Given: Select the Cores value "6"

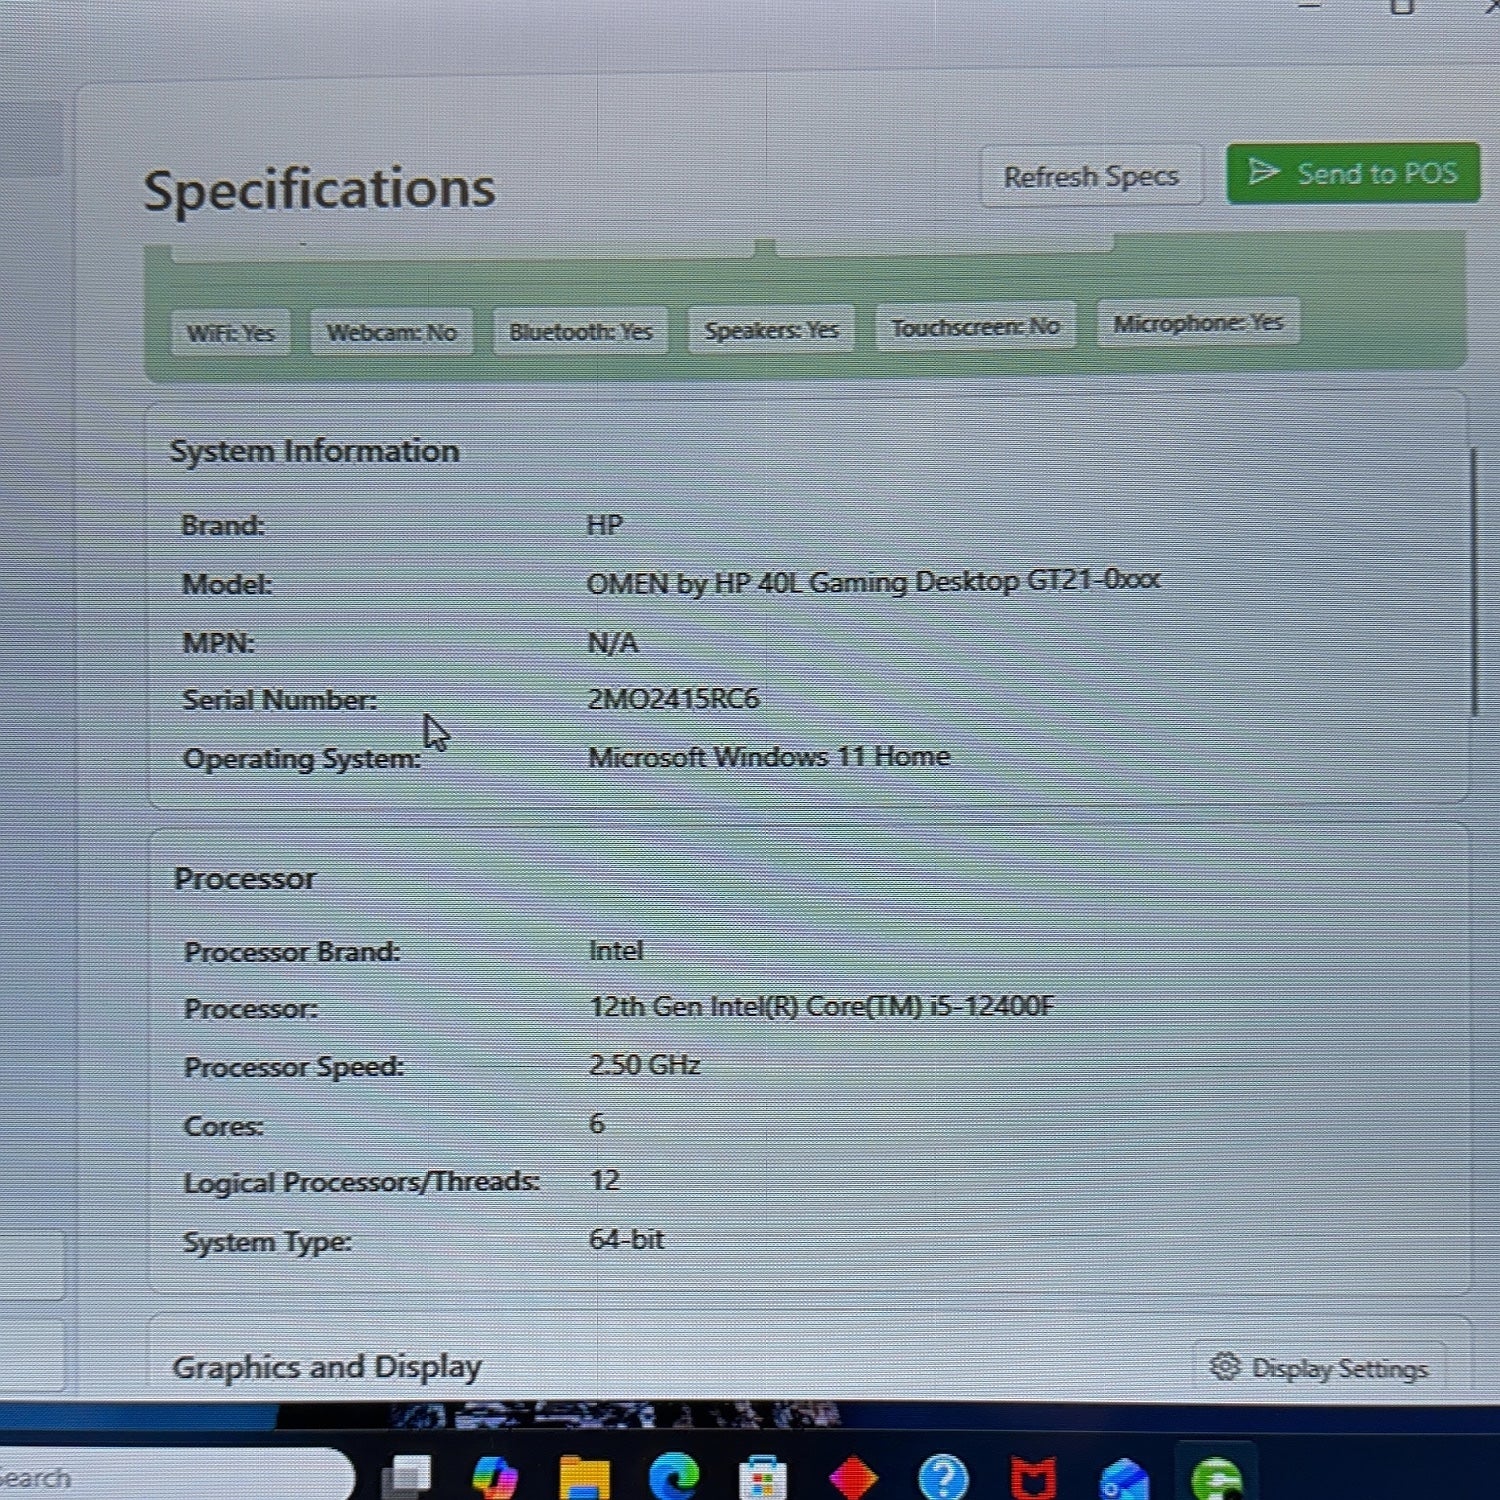Looking at the screenshot, I should point(597,1123).
